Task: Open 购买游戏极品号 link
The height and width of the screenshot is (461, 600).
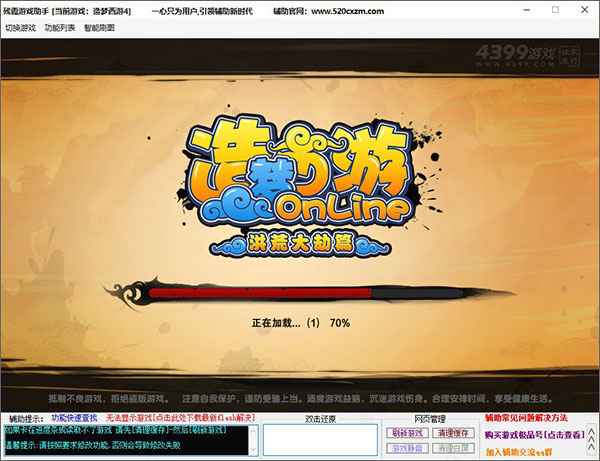Action: pos(535,435)
